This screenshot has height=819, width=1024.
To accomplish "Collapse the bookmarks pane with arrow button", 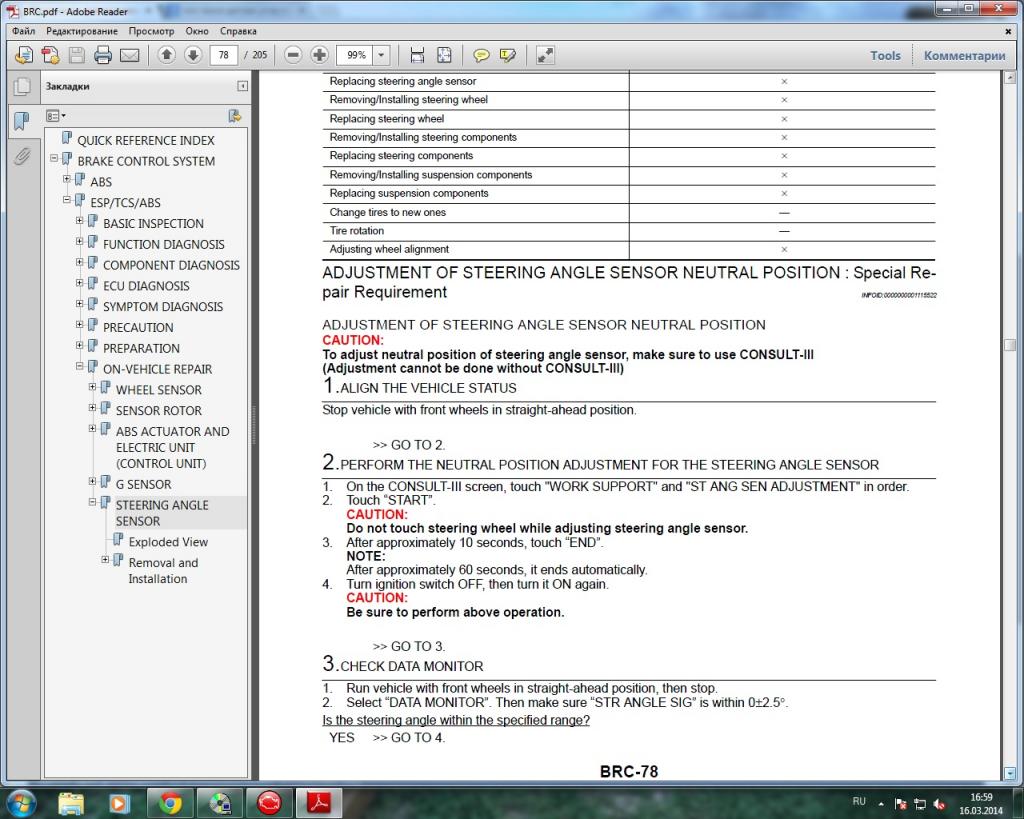I will tap(242, 87).
